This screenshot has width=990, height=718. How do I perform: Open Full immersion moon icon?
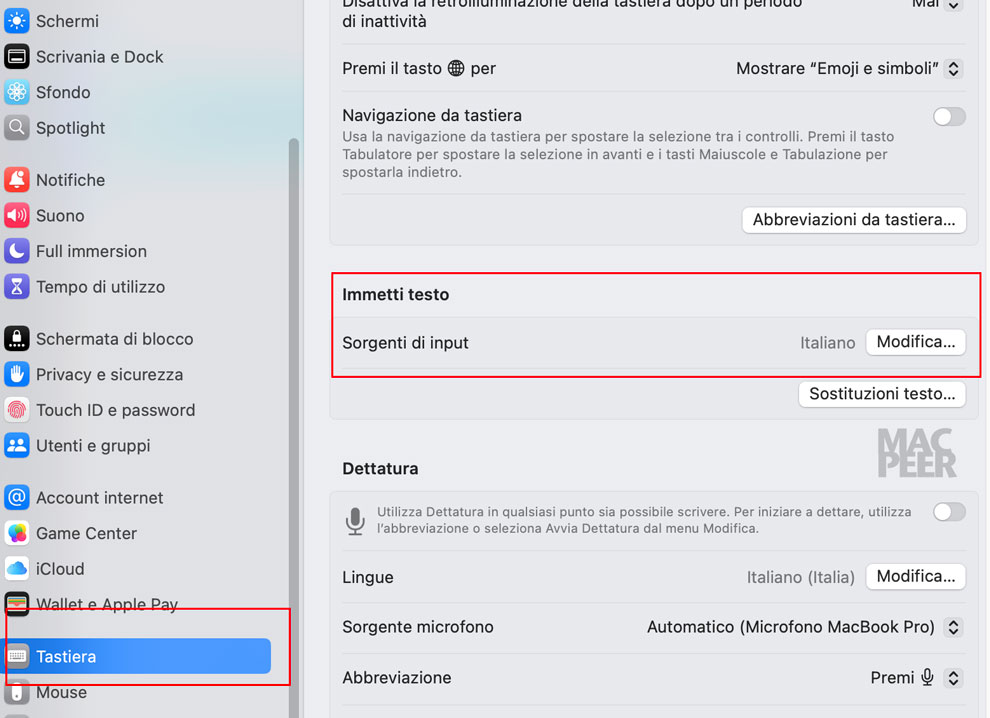(16, 251)
